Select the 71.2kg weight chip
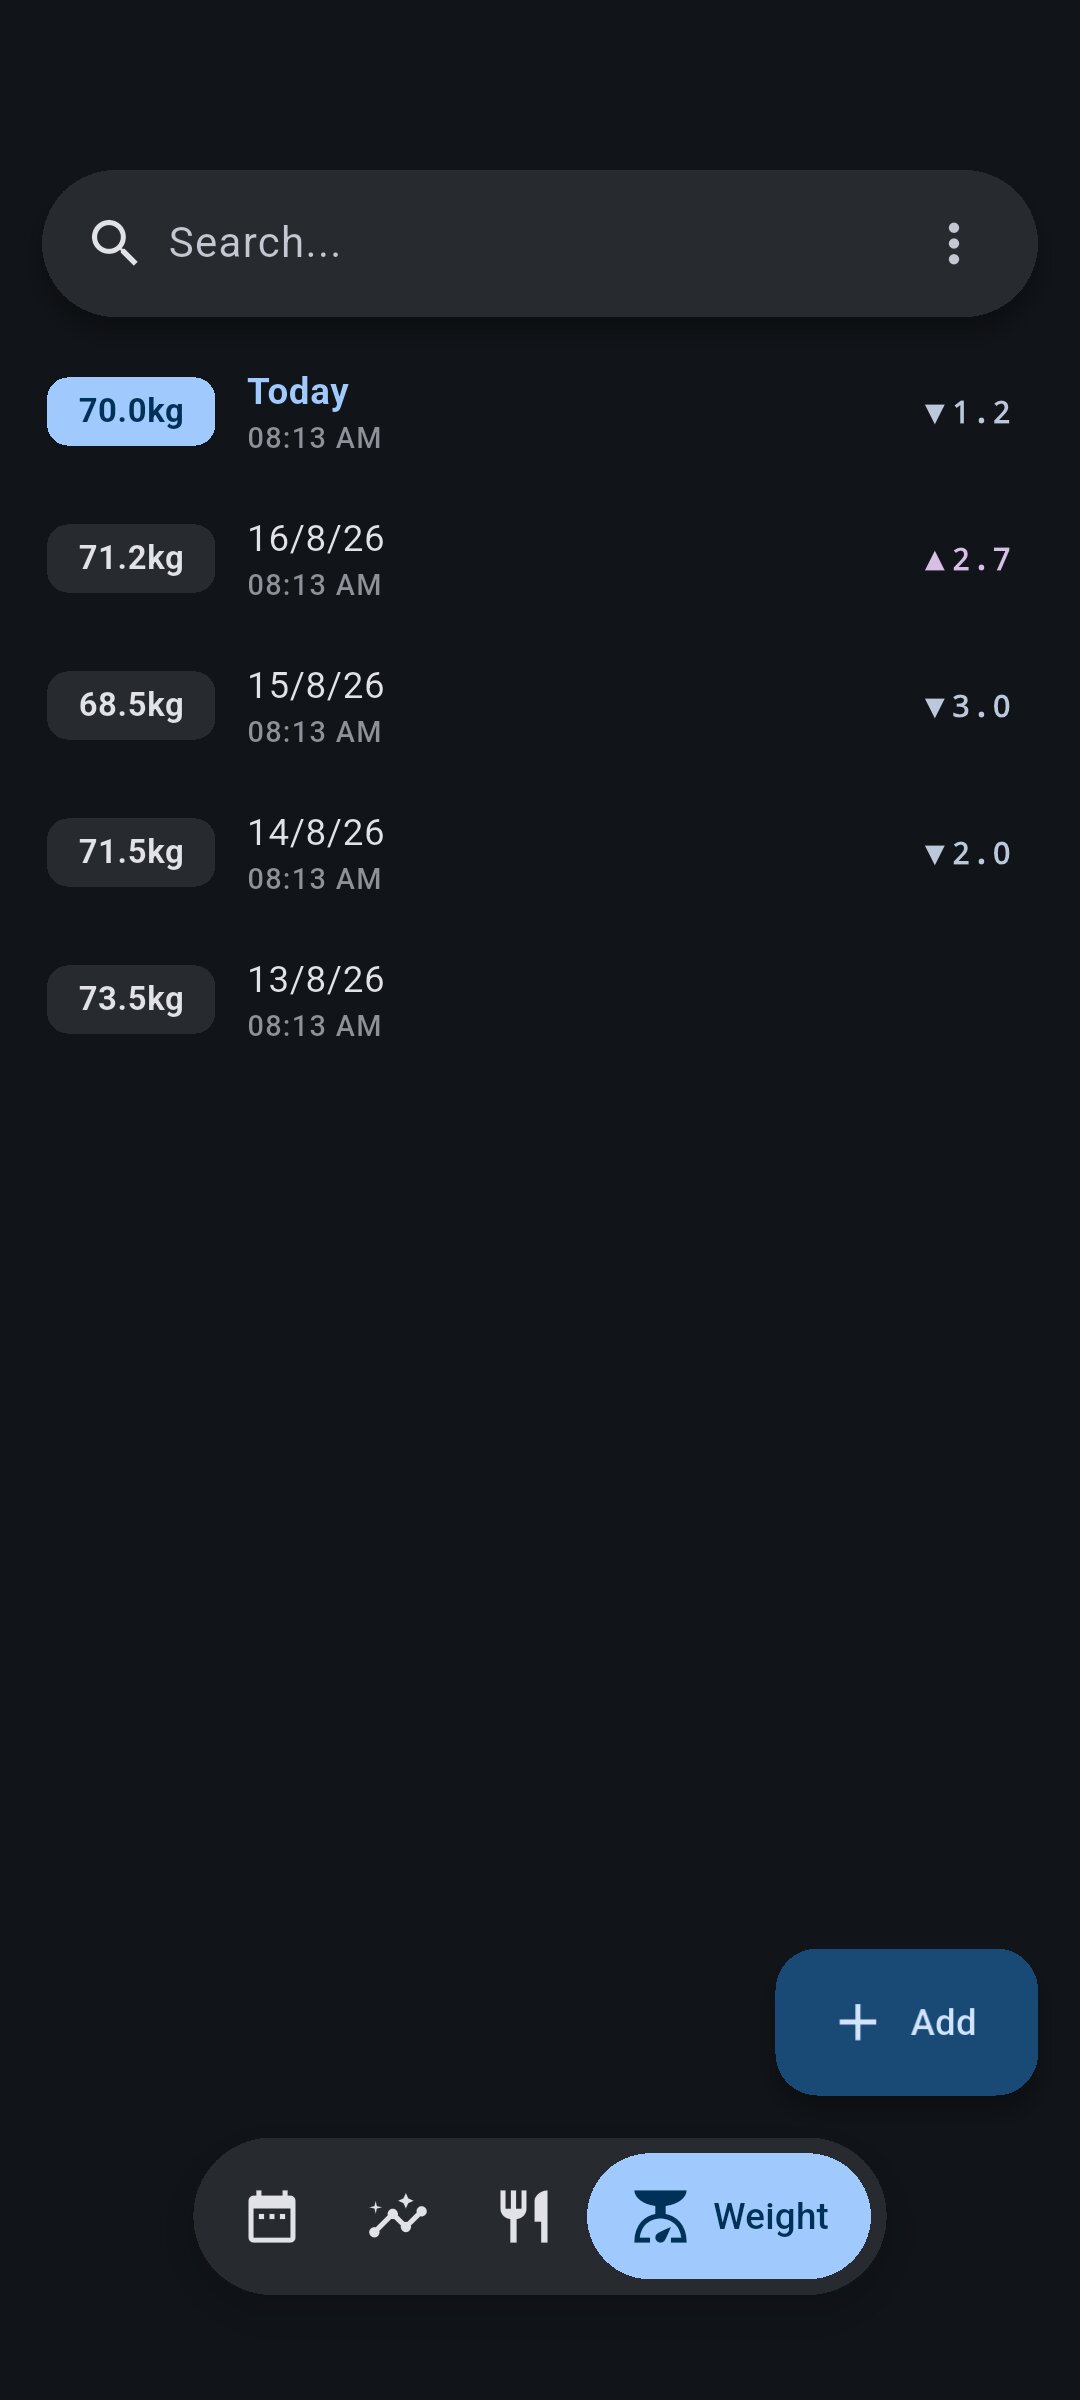 tap(131, 558)
